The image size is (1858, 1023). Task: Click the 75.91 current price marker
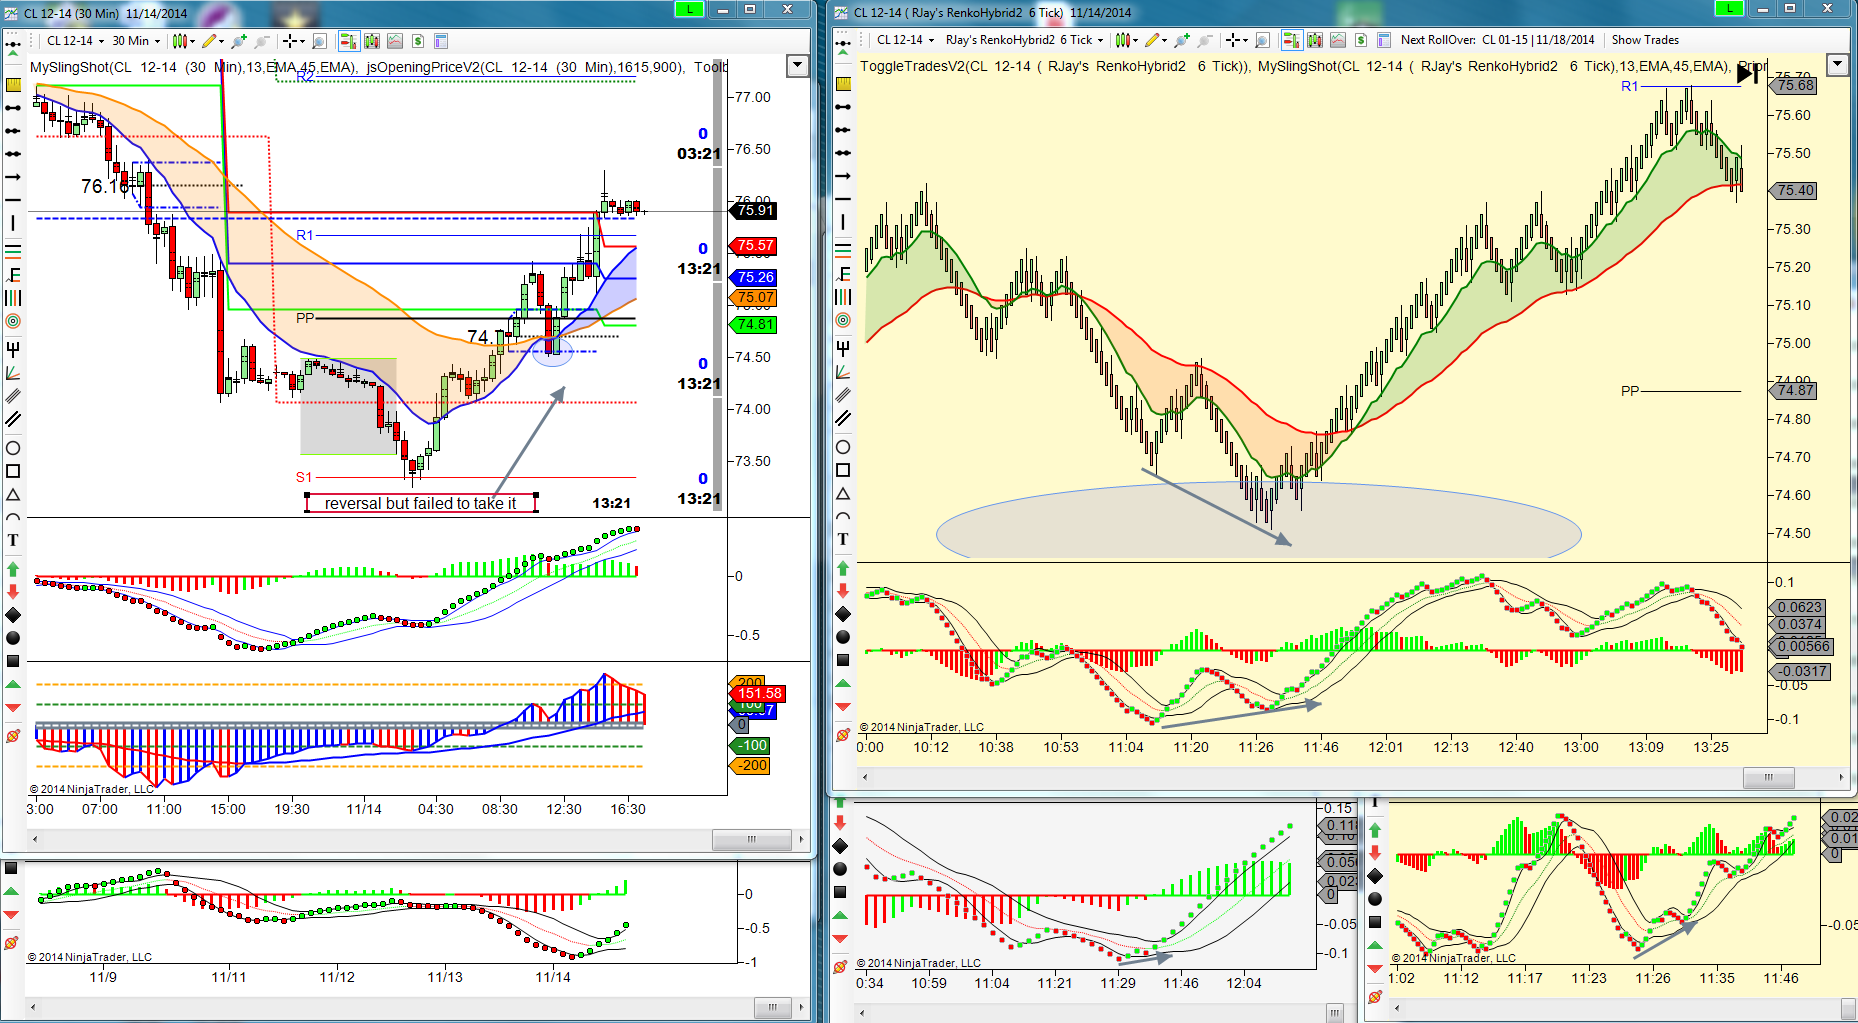[755, 210]
